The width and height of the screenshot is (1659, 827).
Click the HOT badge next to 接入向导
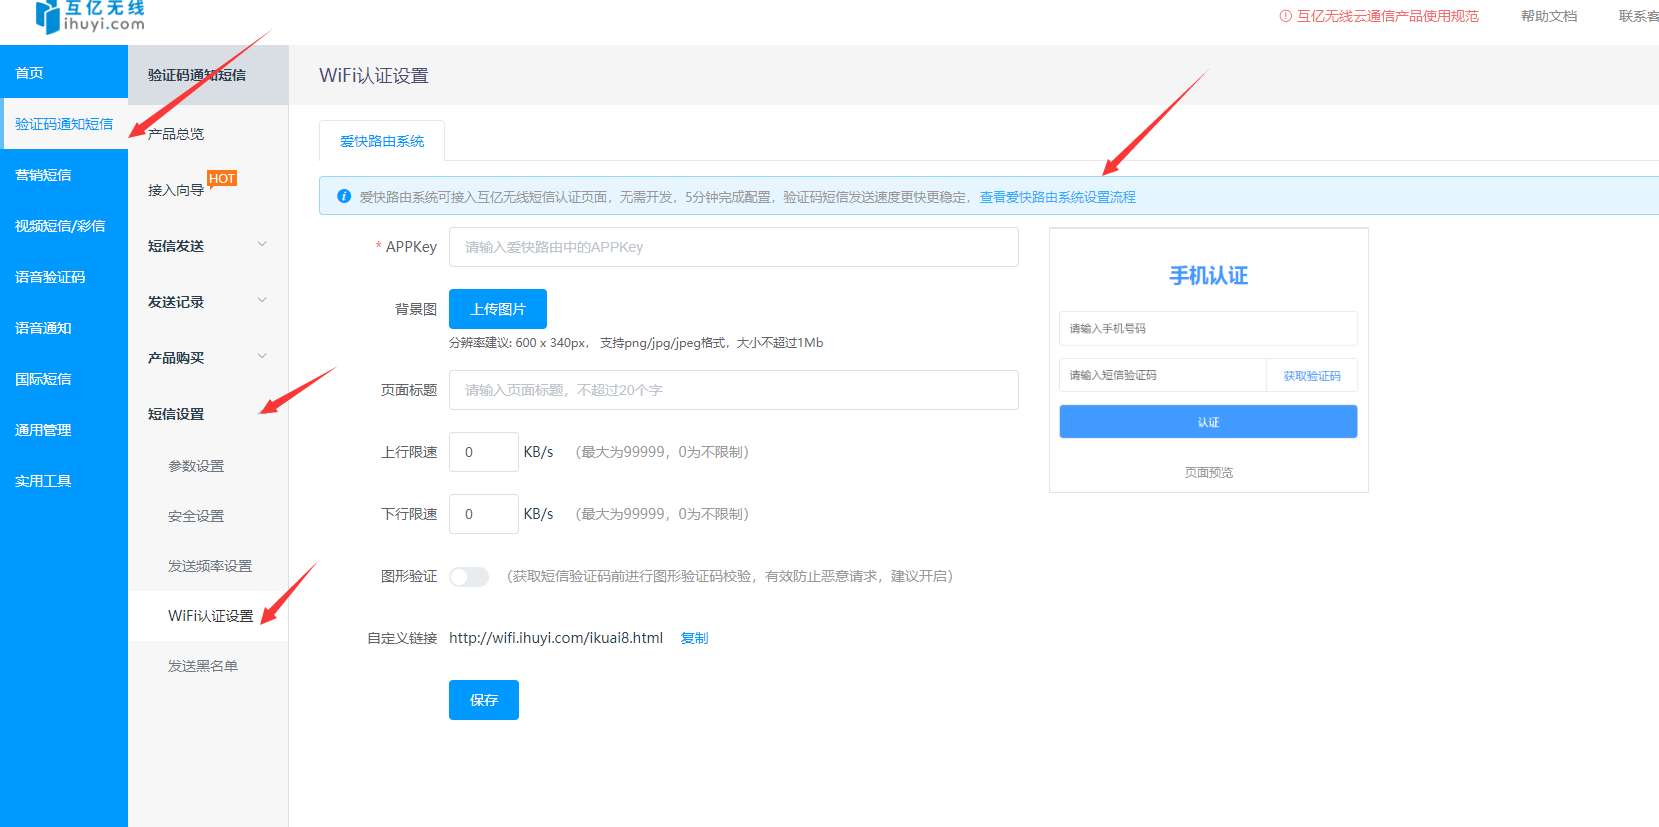(222, 178)
